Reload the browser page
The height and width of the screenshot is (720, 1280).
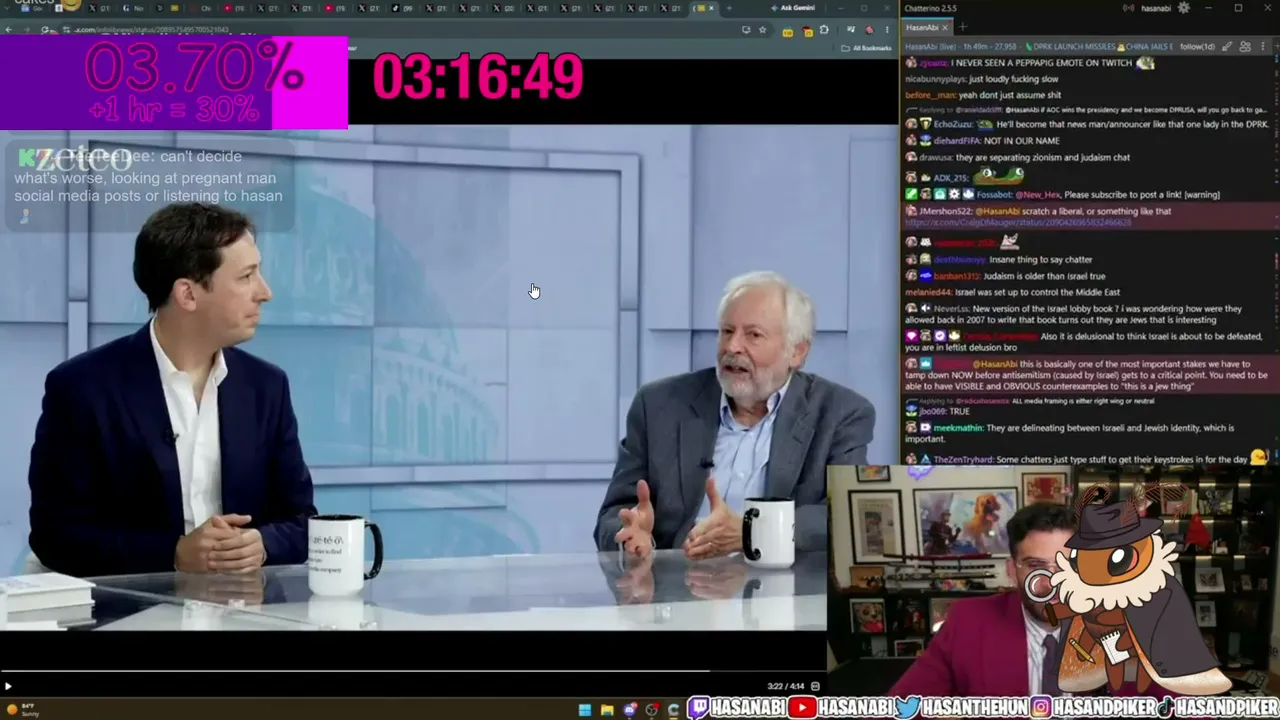point(47,30)
